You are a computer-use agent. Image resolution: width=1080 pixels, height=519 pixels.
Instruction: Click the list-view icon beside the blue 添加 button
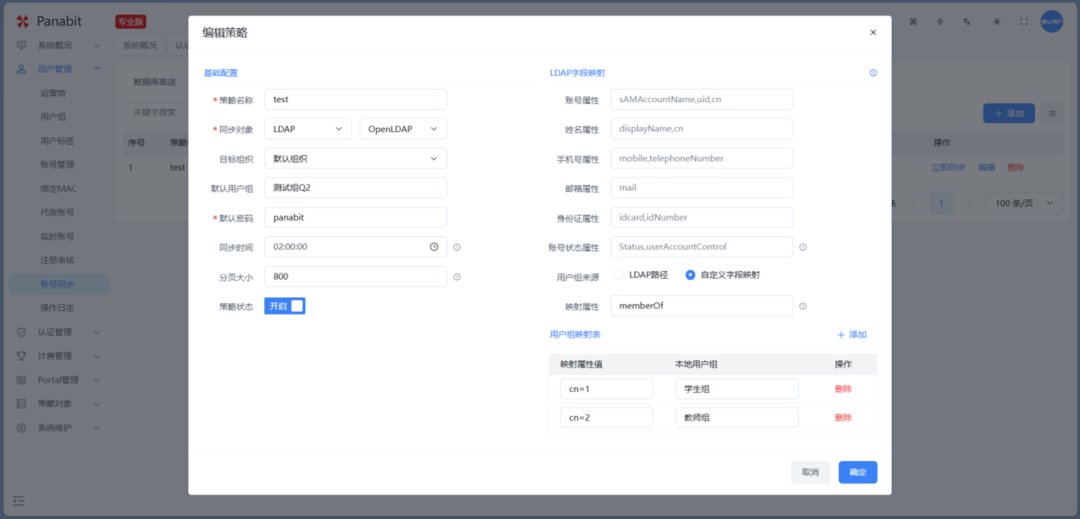pos(1052,113)
